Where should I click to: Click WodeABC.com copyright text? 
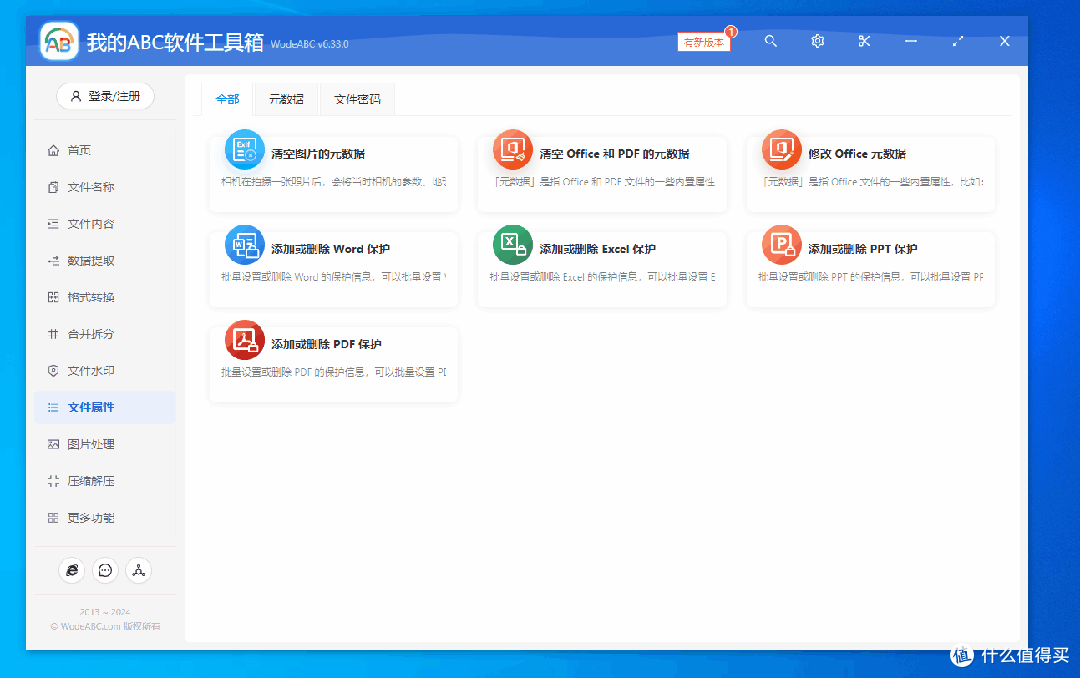105,626
